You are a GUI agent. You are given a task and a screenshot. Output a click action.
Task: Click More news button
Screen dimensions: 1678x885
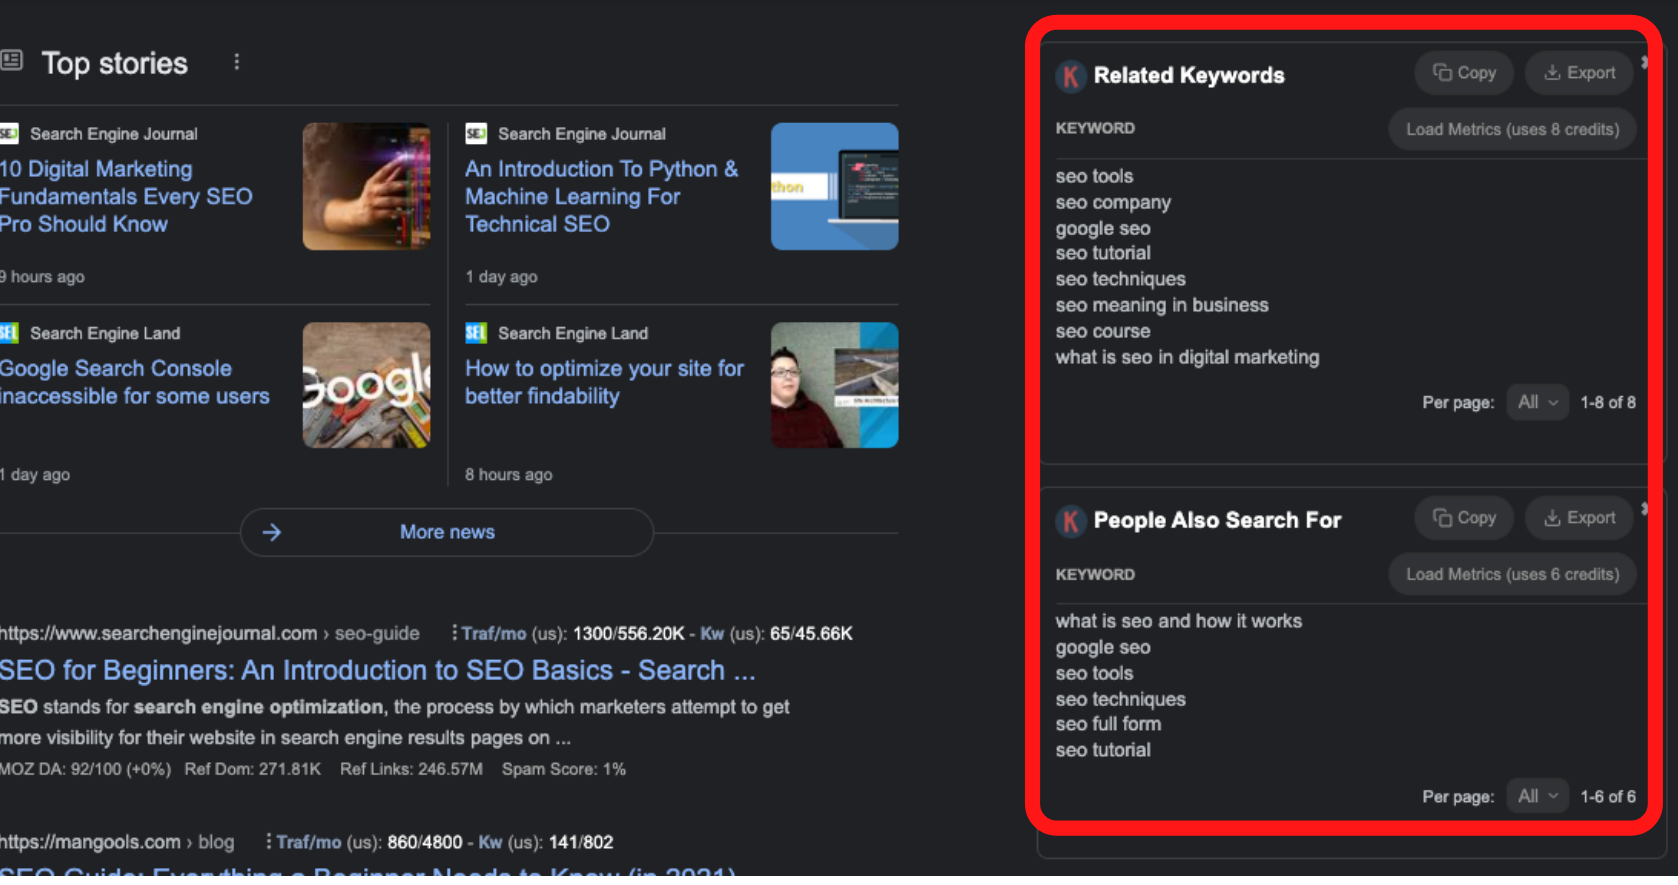(x=447, y=533)
